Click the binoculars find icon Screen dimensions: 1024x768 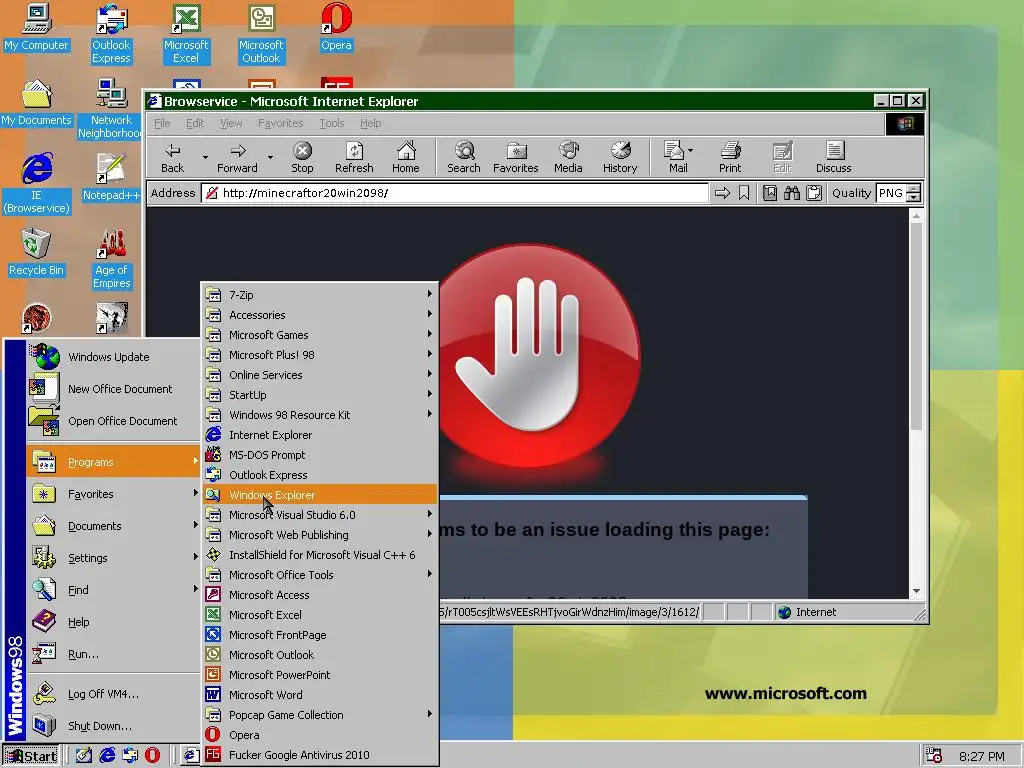792,193
